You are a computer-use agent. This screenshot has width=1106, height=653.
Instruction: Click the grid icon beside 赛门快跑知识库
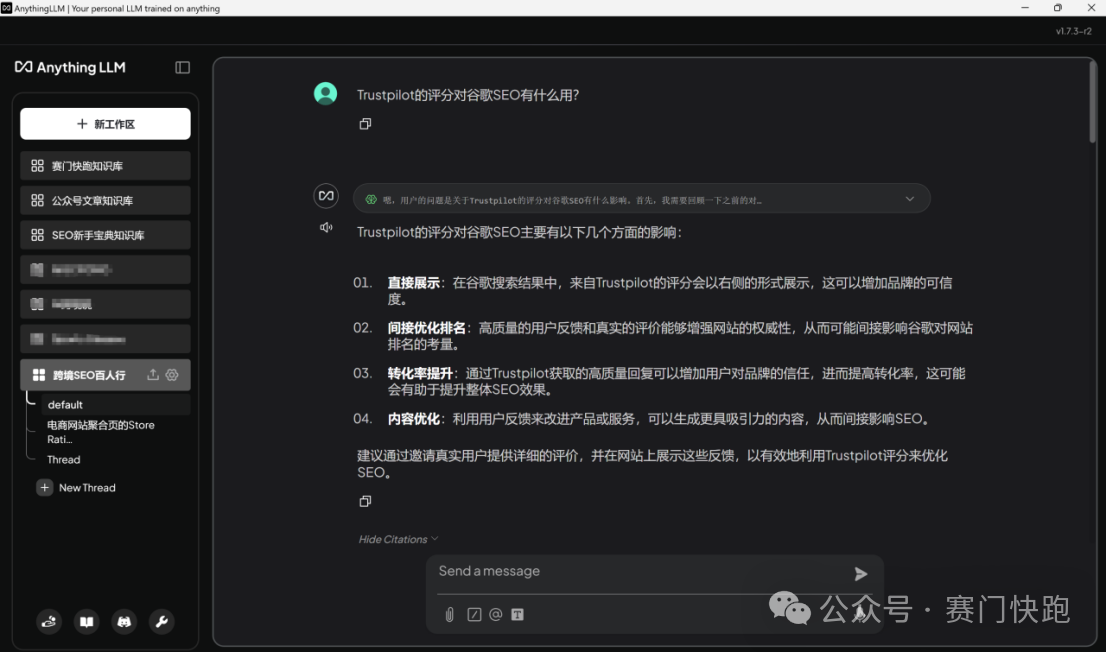(37, 166)
